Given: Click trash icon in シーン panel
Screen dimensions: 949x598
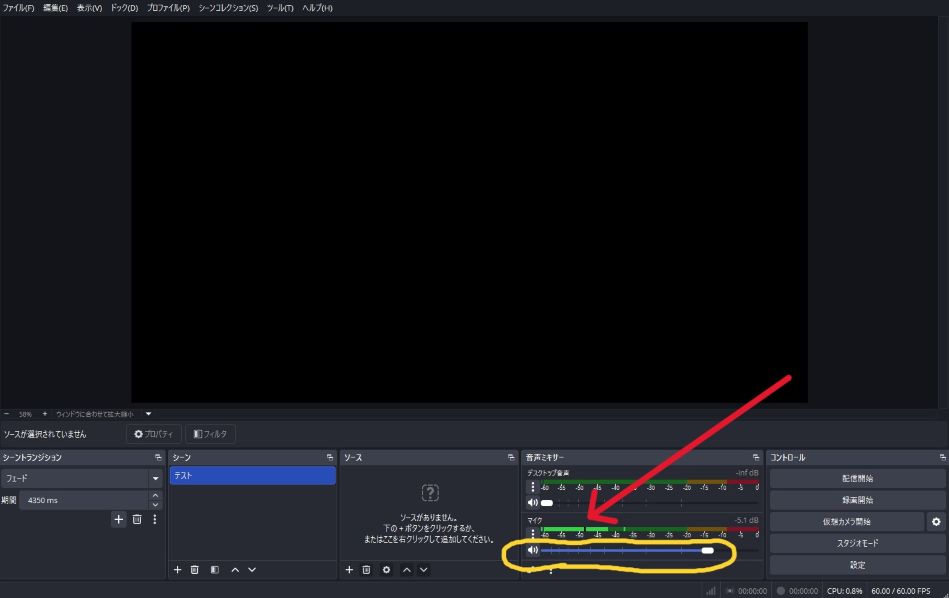Looking at the screenshot, I should [x=195, y=569].
